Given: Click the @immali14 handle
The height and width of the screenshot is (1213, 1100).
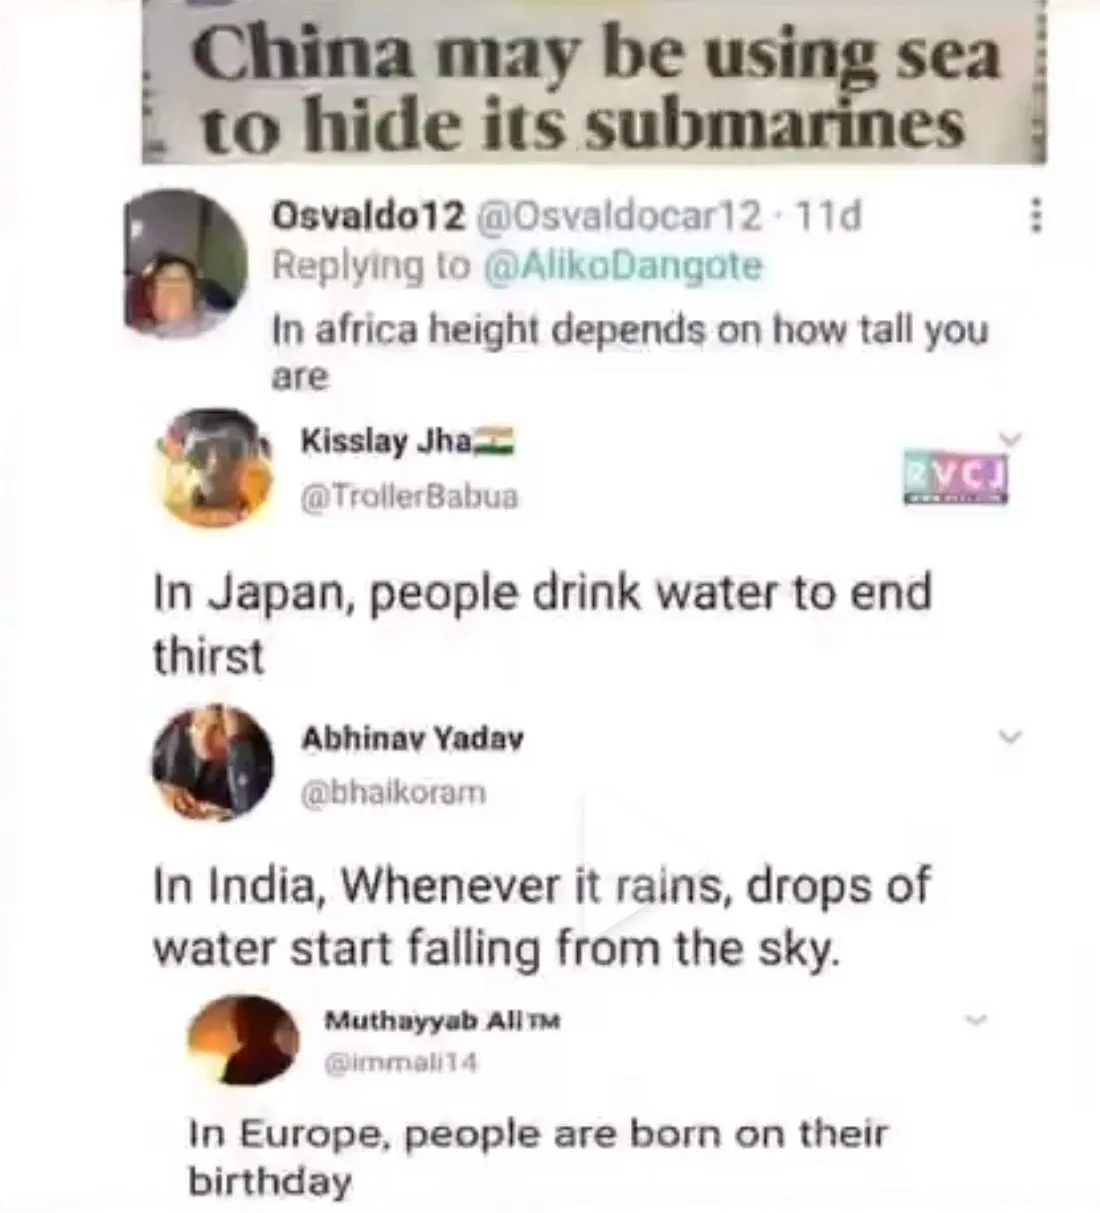Looking at the screenshot, I should point(401,1065).
